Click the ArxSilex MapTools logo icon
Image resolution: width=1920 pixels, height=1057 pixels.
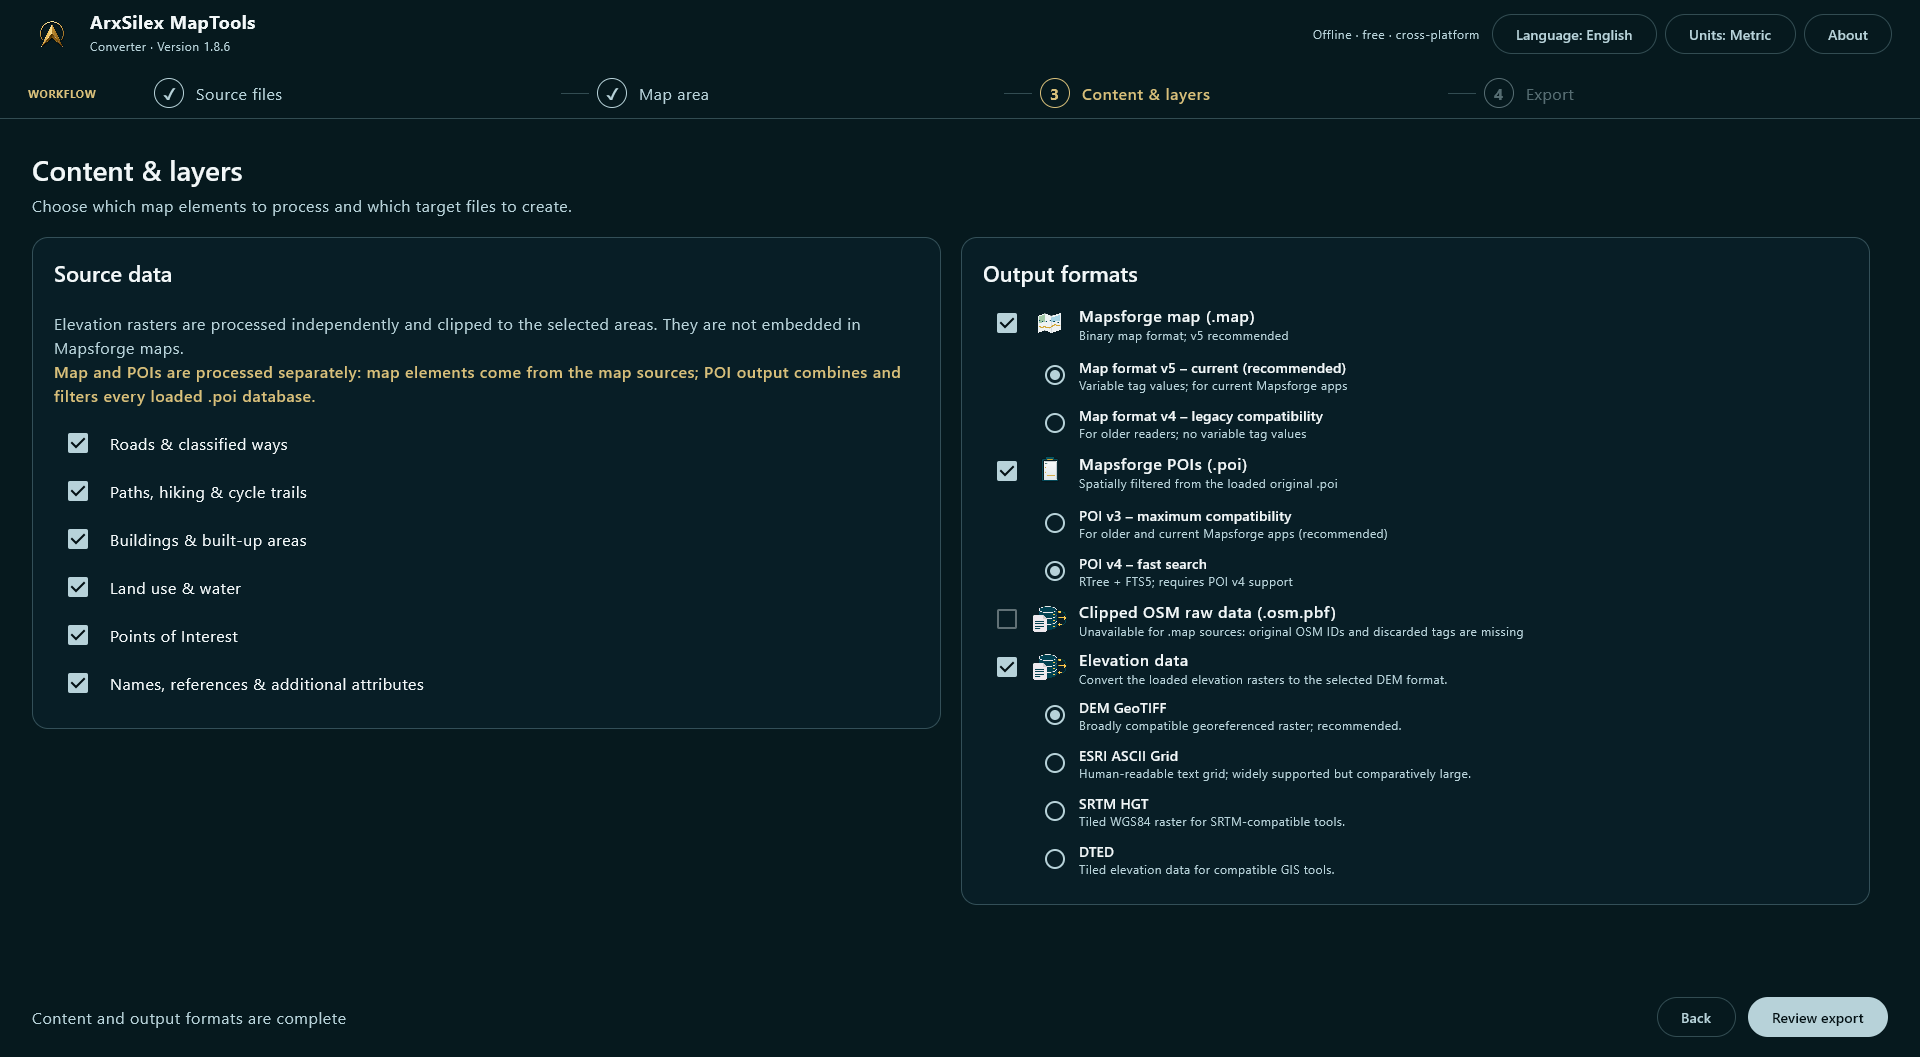52,34
